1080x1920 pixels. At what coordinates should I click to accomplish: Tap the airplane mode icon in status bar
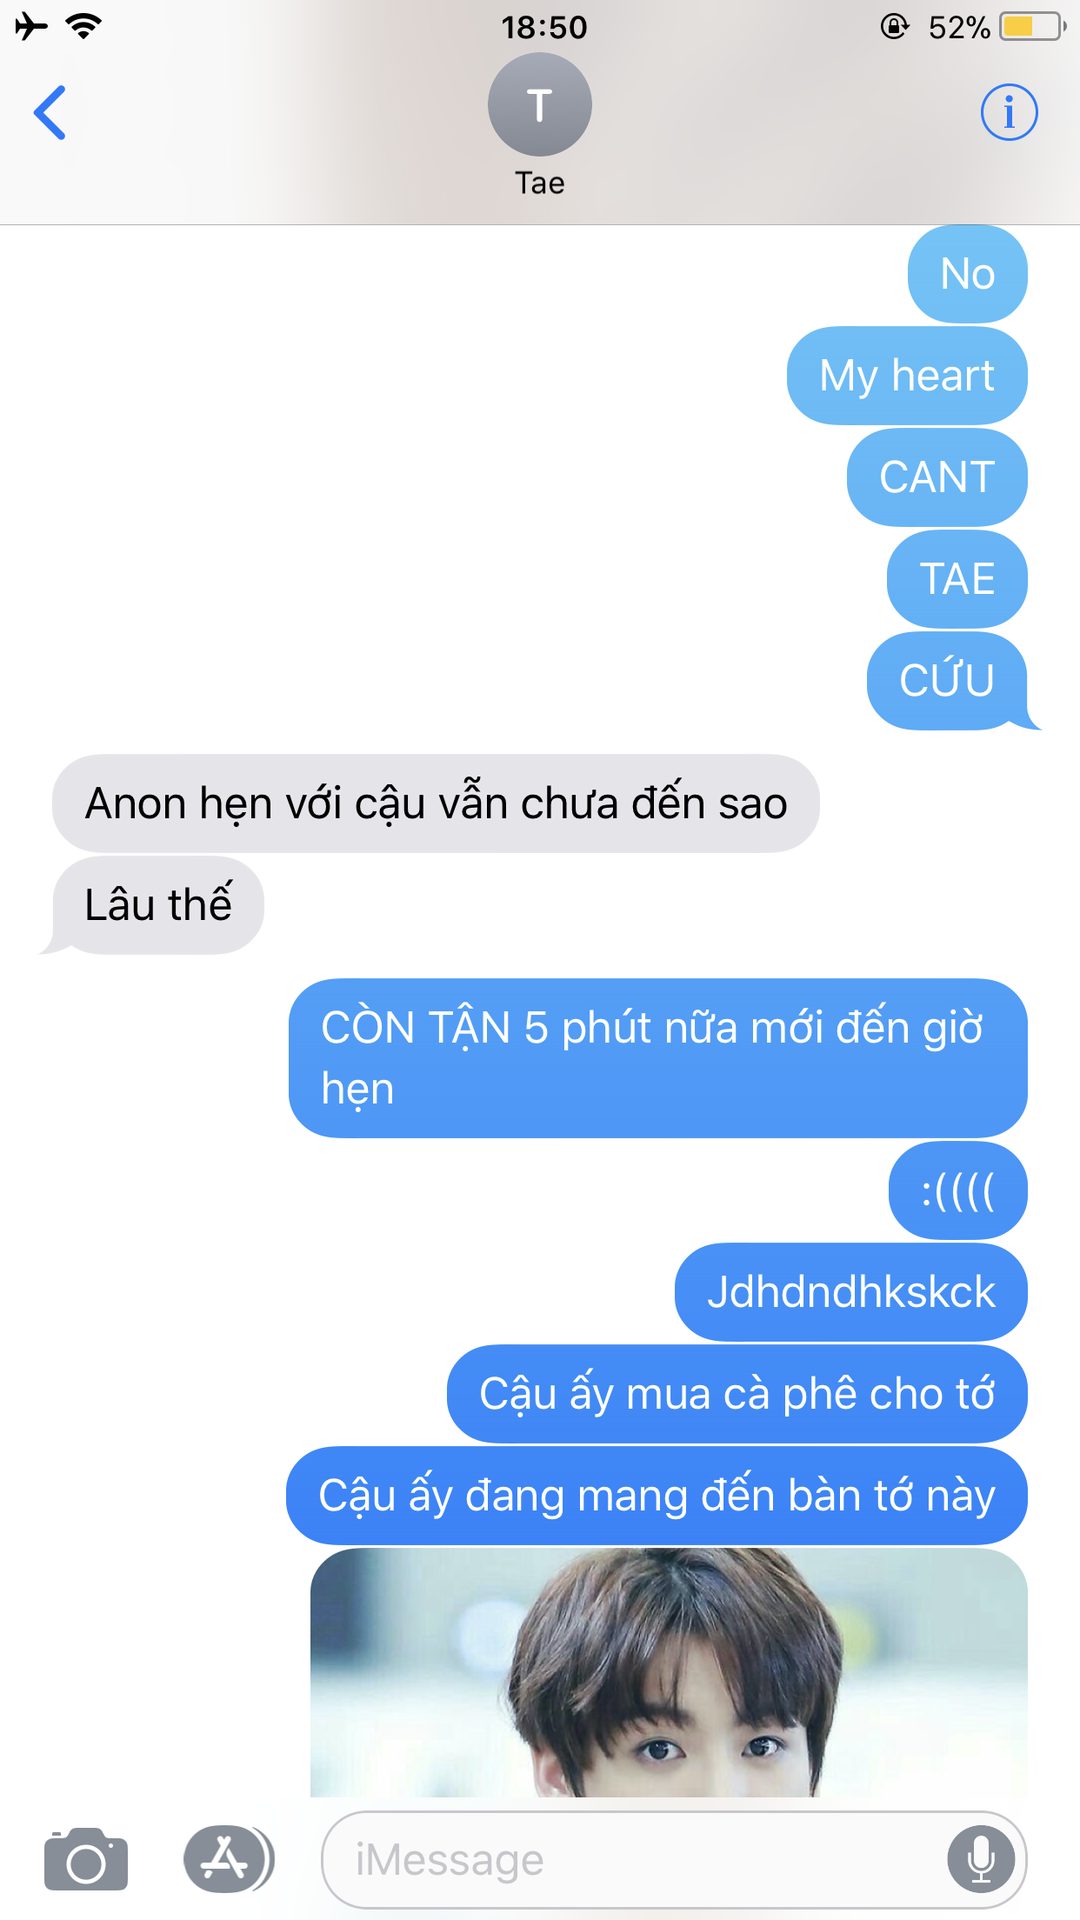pos(31,26)
